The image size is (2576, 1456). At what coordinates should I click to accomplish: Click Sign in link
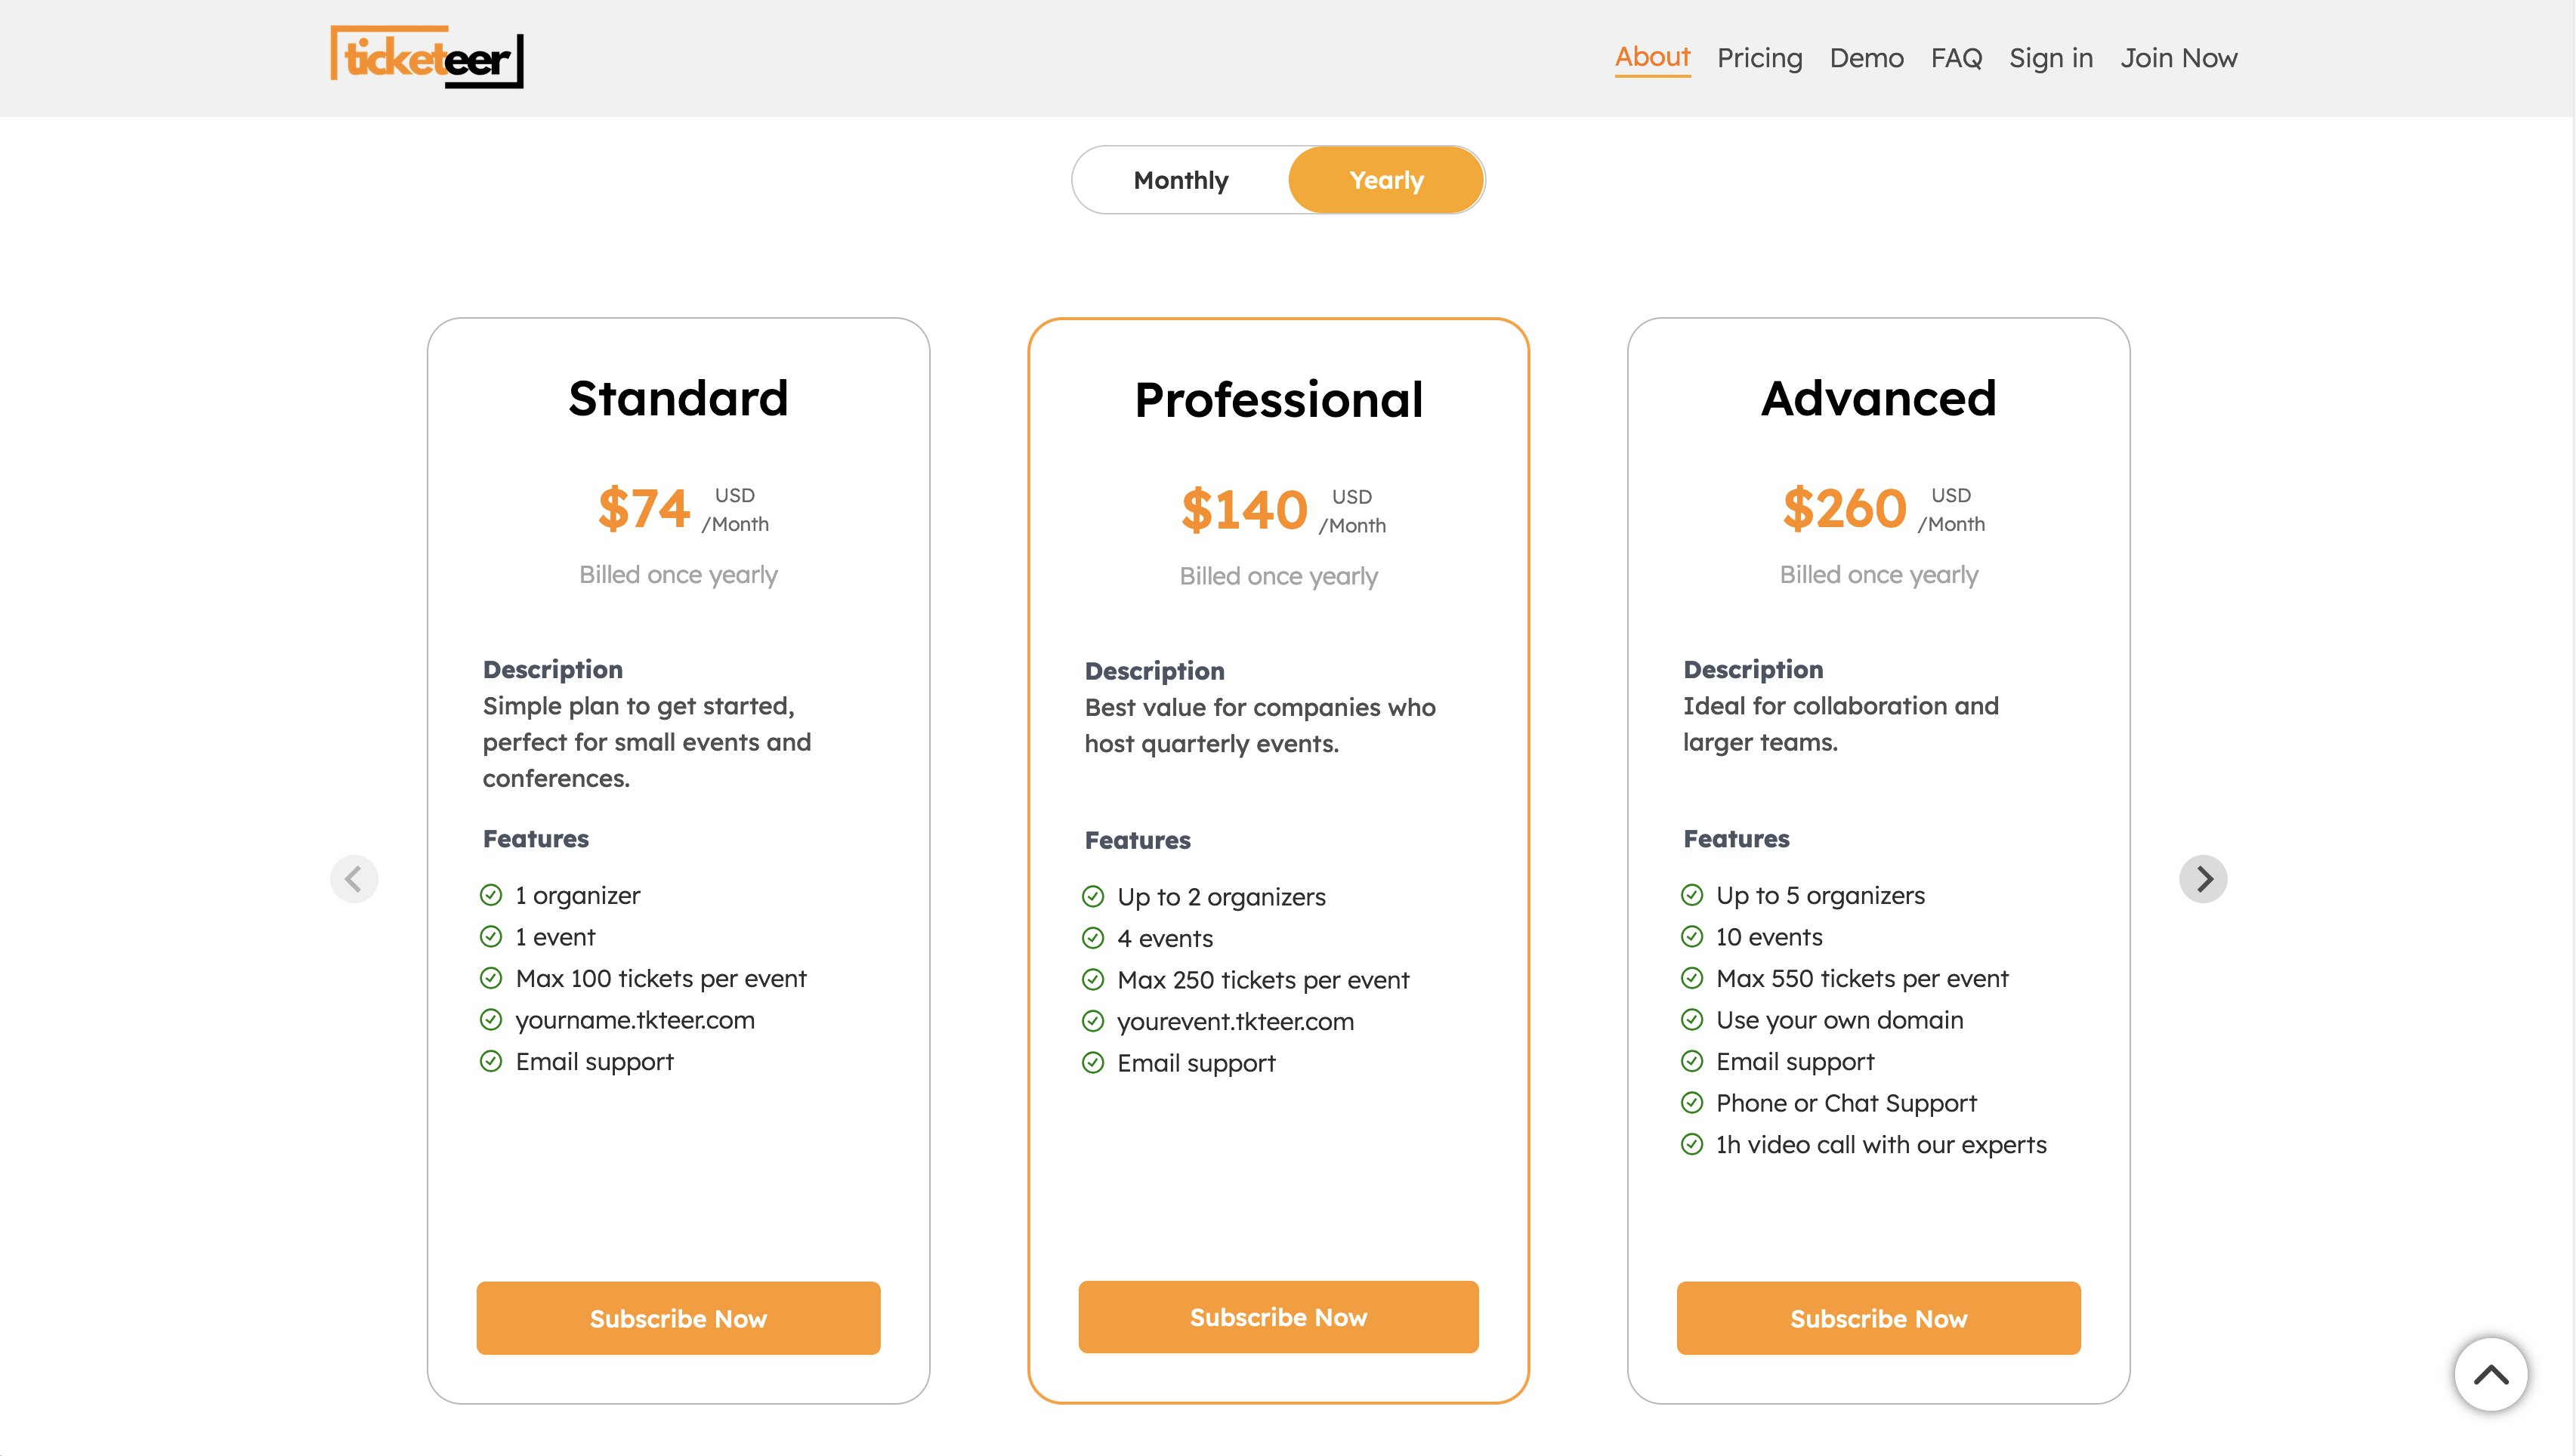[x=2050, y=58]
